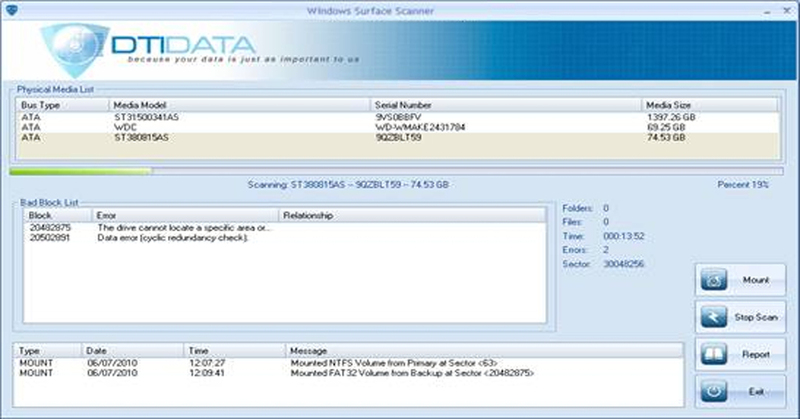800x419 pixels.
Task: Minimize the Windows Surface Scanner window
Action: [767, 11]
